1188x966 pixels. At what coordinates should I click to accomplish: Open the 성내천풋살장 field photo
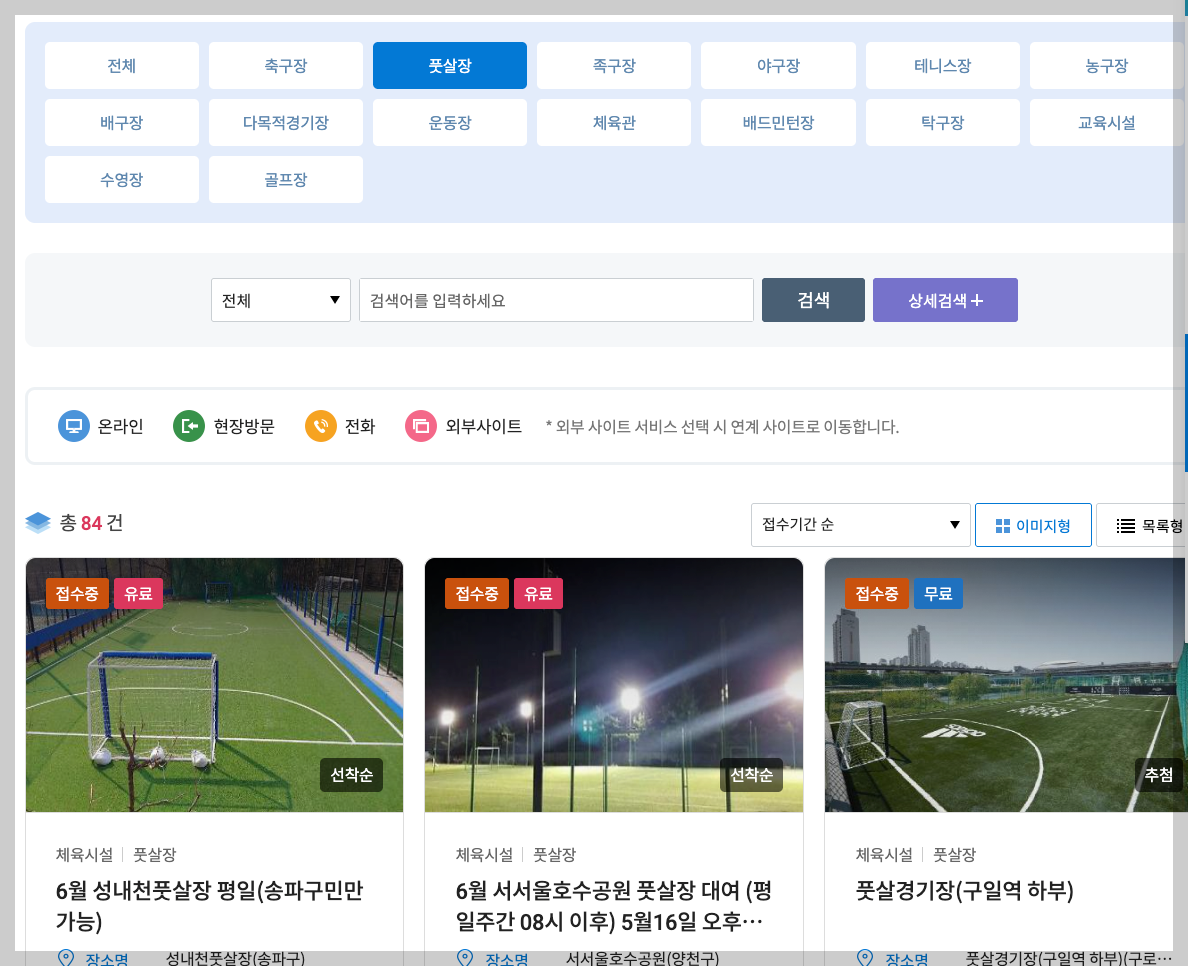(x=214, y=685)
